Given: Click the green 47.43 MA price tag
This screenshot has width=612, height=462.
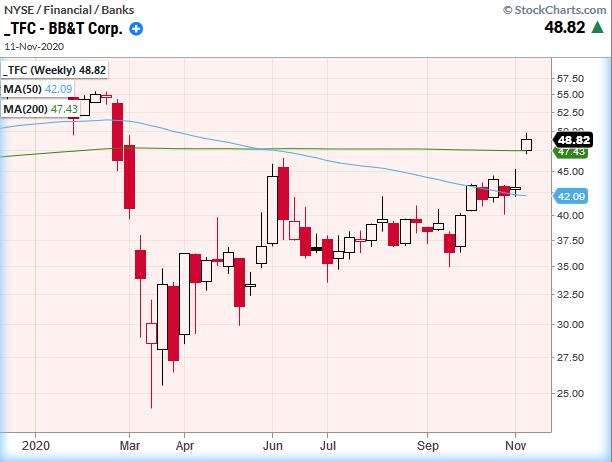Looking at the screenshot, I should (x=570, y=152).
